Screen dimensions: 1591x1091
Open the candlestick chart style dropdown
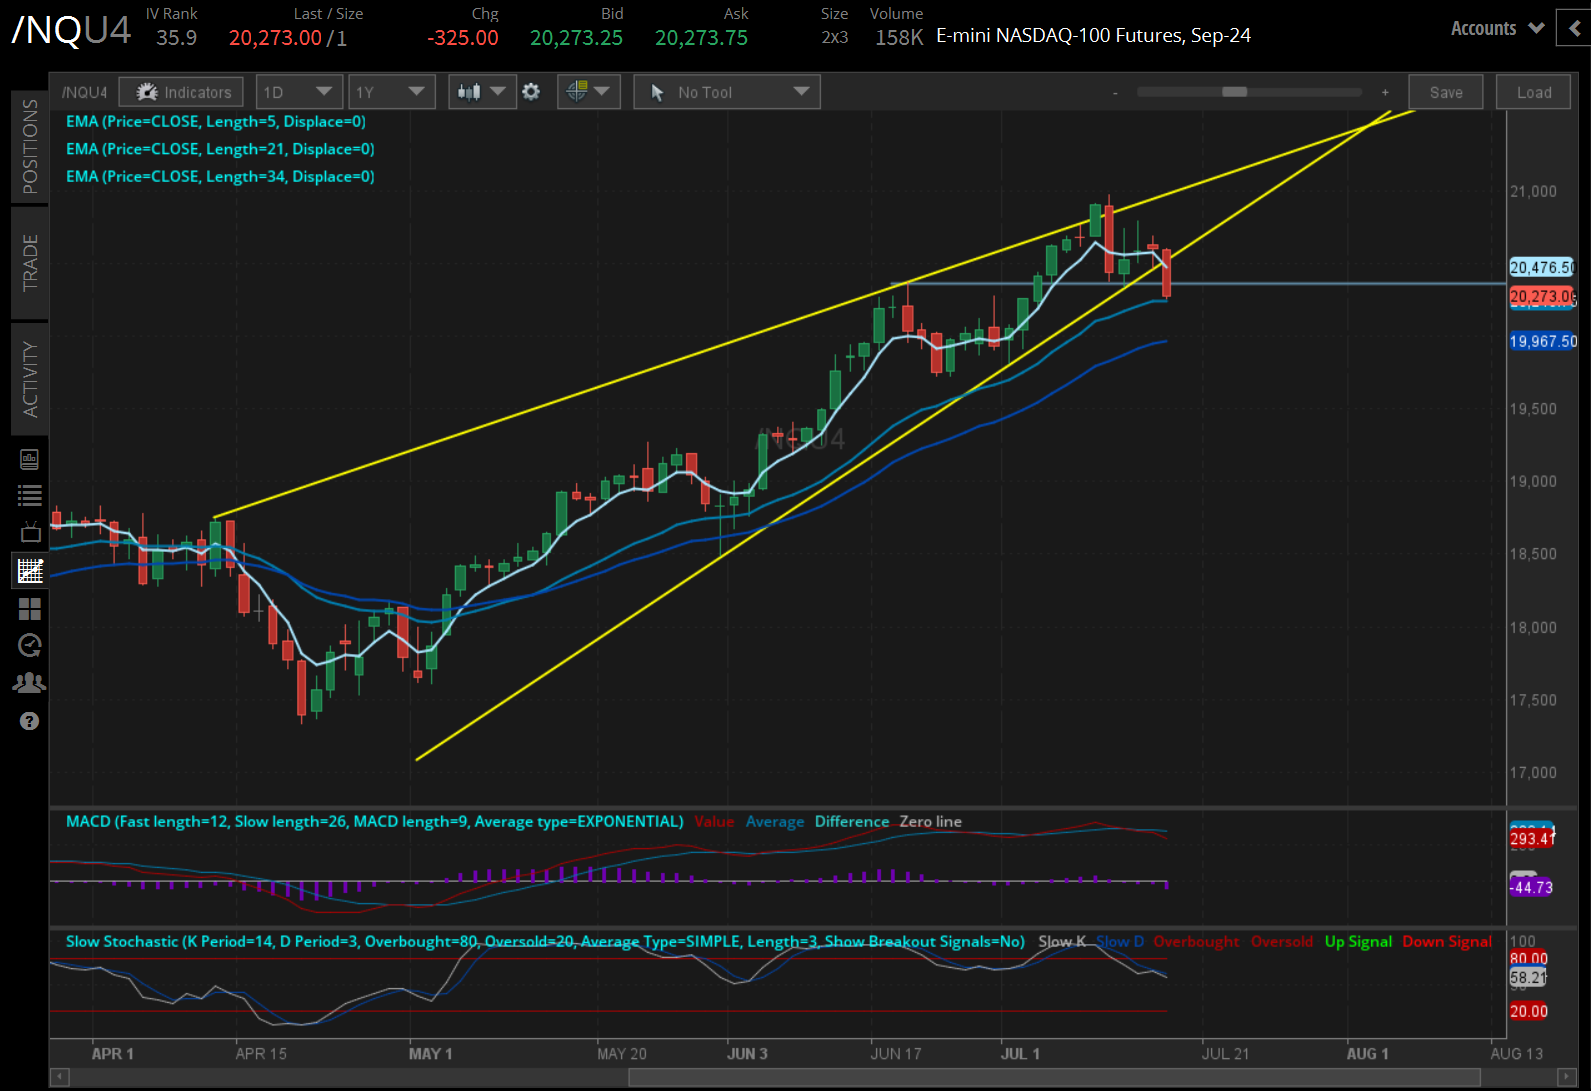482,92
